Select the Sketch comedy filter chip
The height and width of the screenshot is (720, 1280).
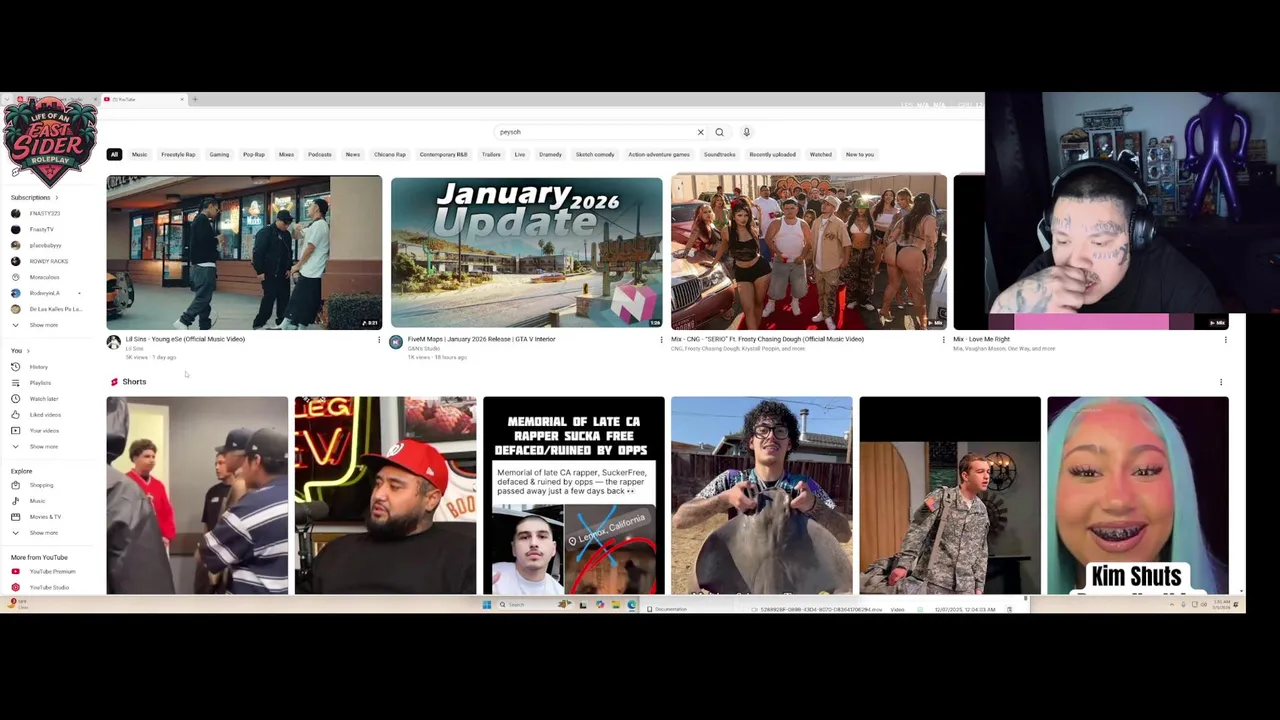(595, 154)
